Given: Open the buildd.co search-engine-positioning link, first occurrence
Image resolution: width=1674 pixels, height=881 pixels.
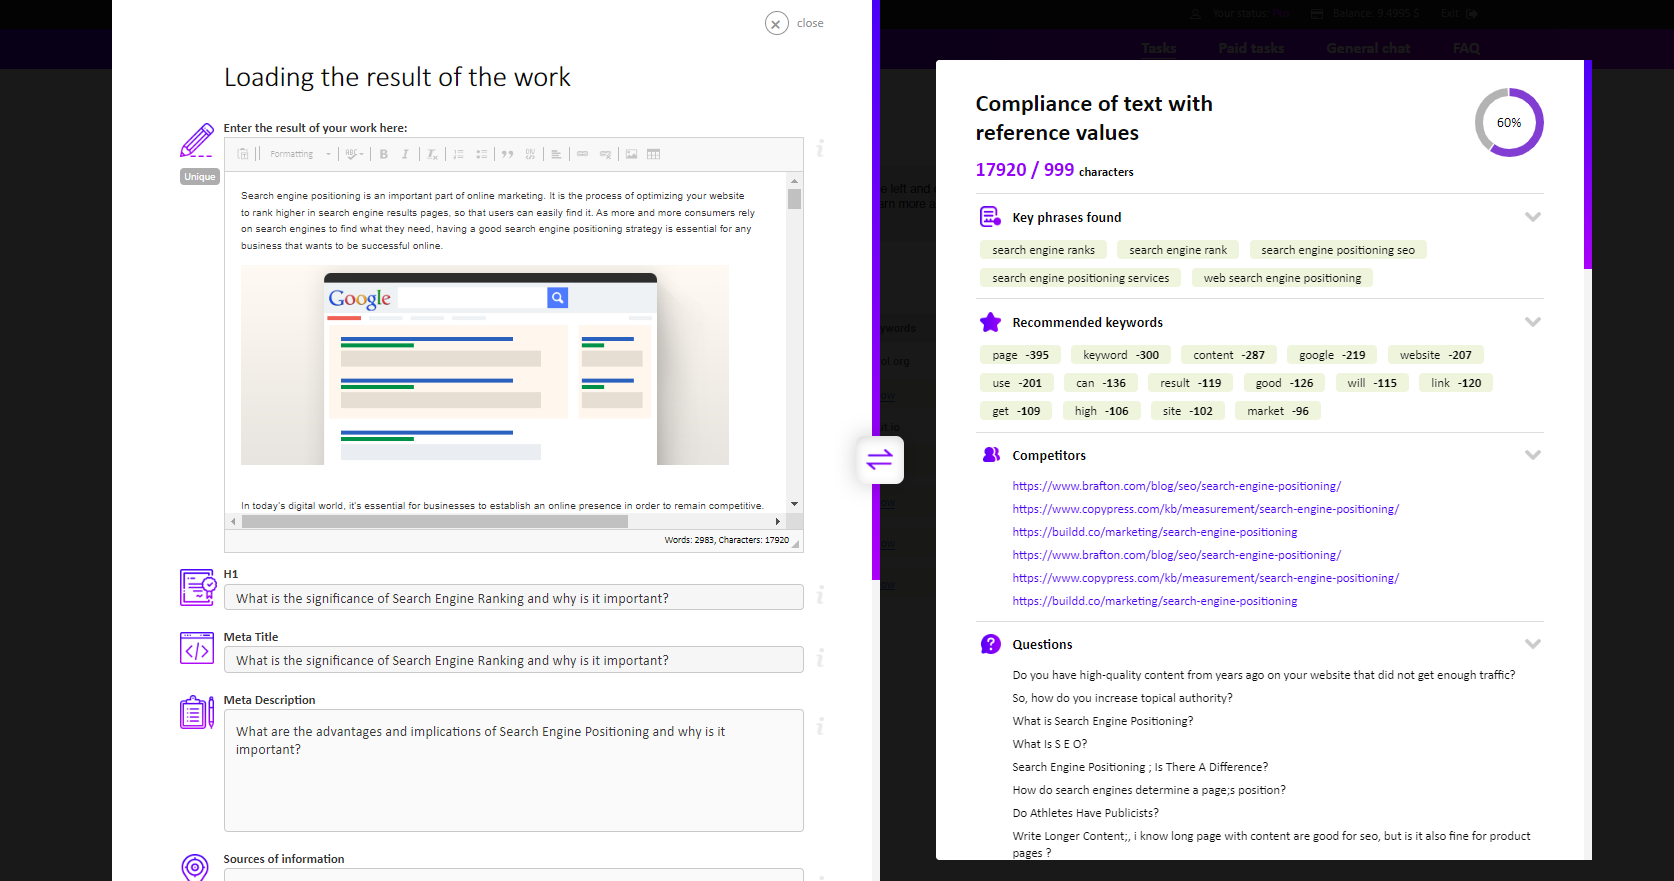Looking at the screenshot, I should [1155, 532].
